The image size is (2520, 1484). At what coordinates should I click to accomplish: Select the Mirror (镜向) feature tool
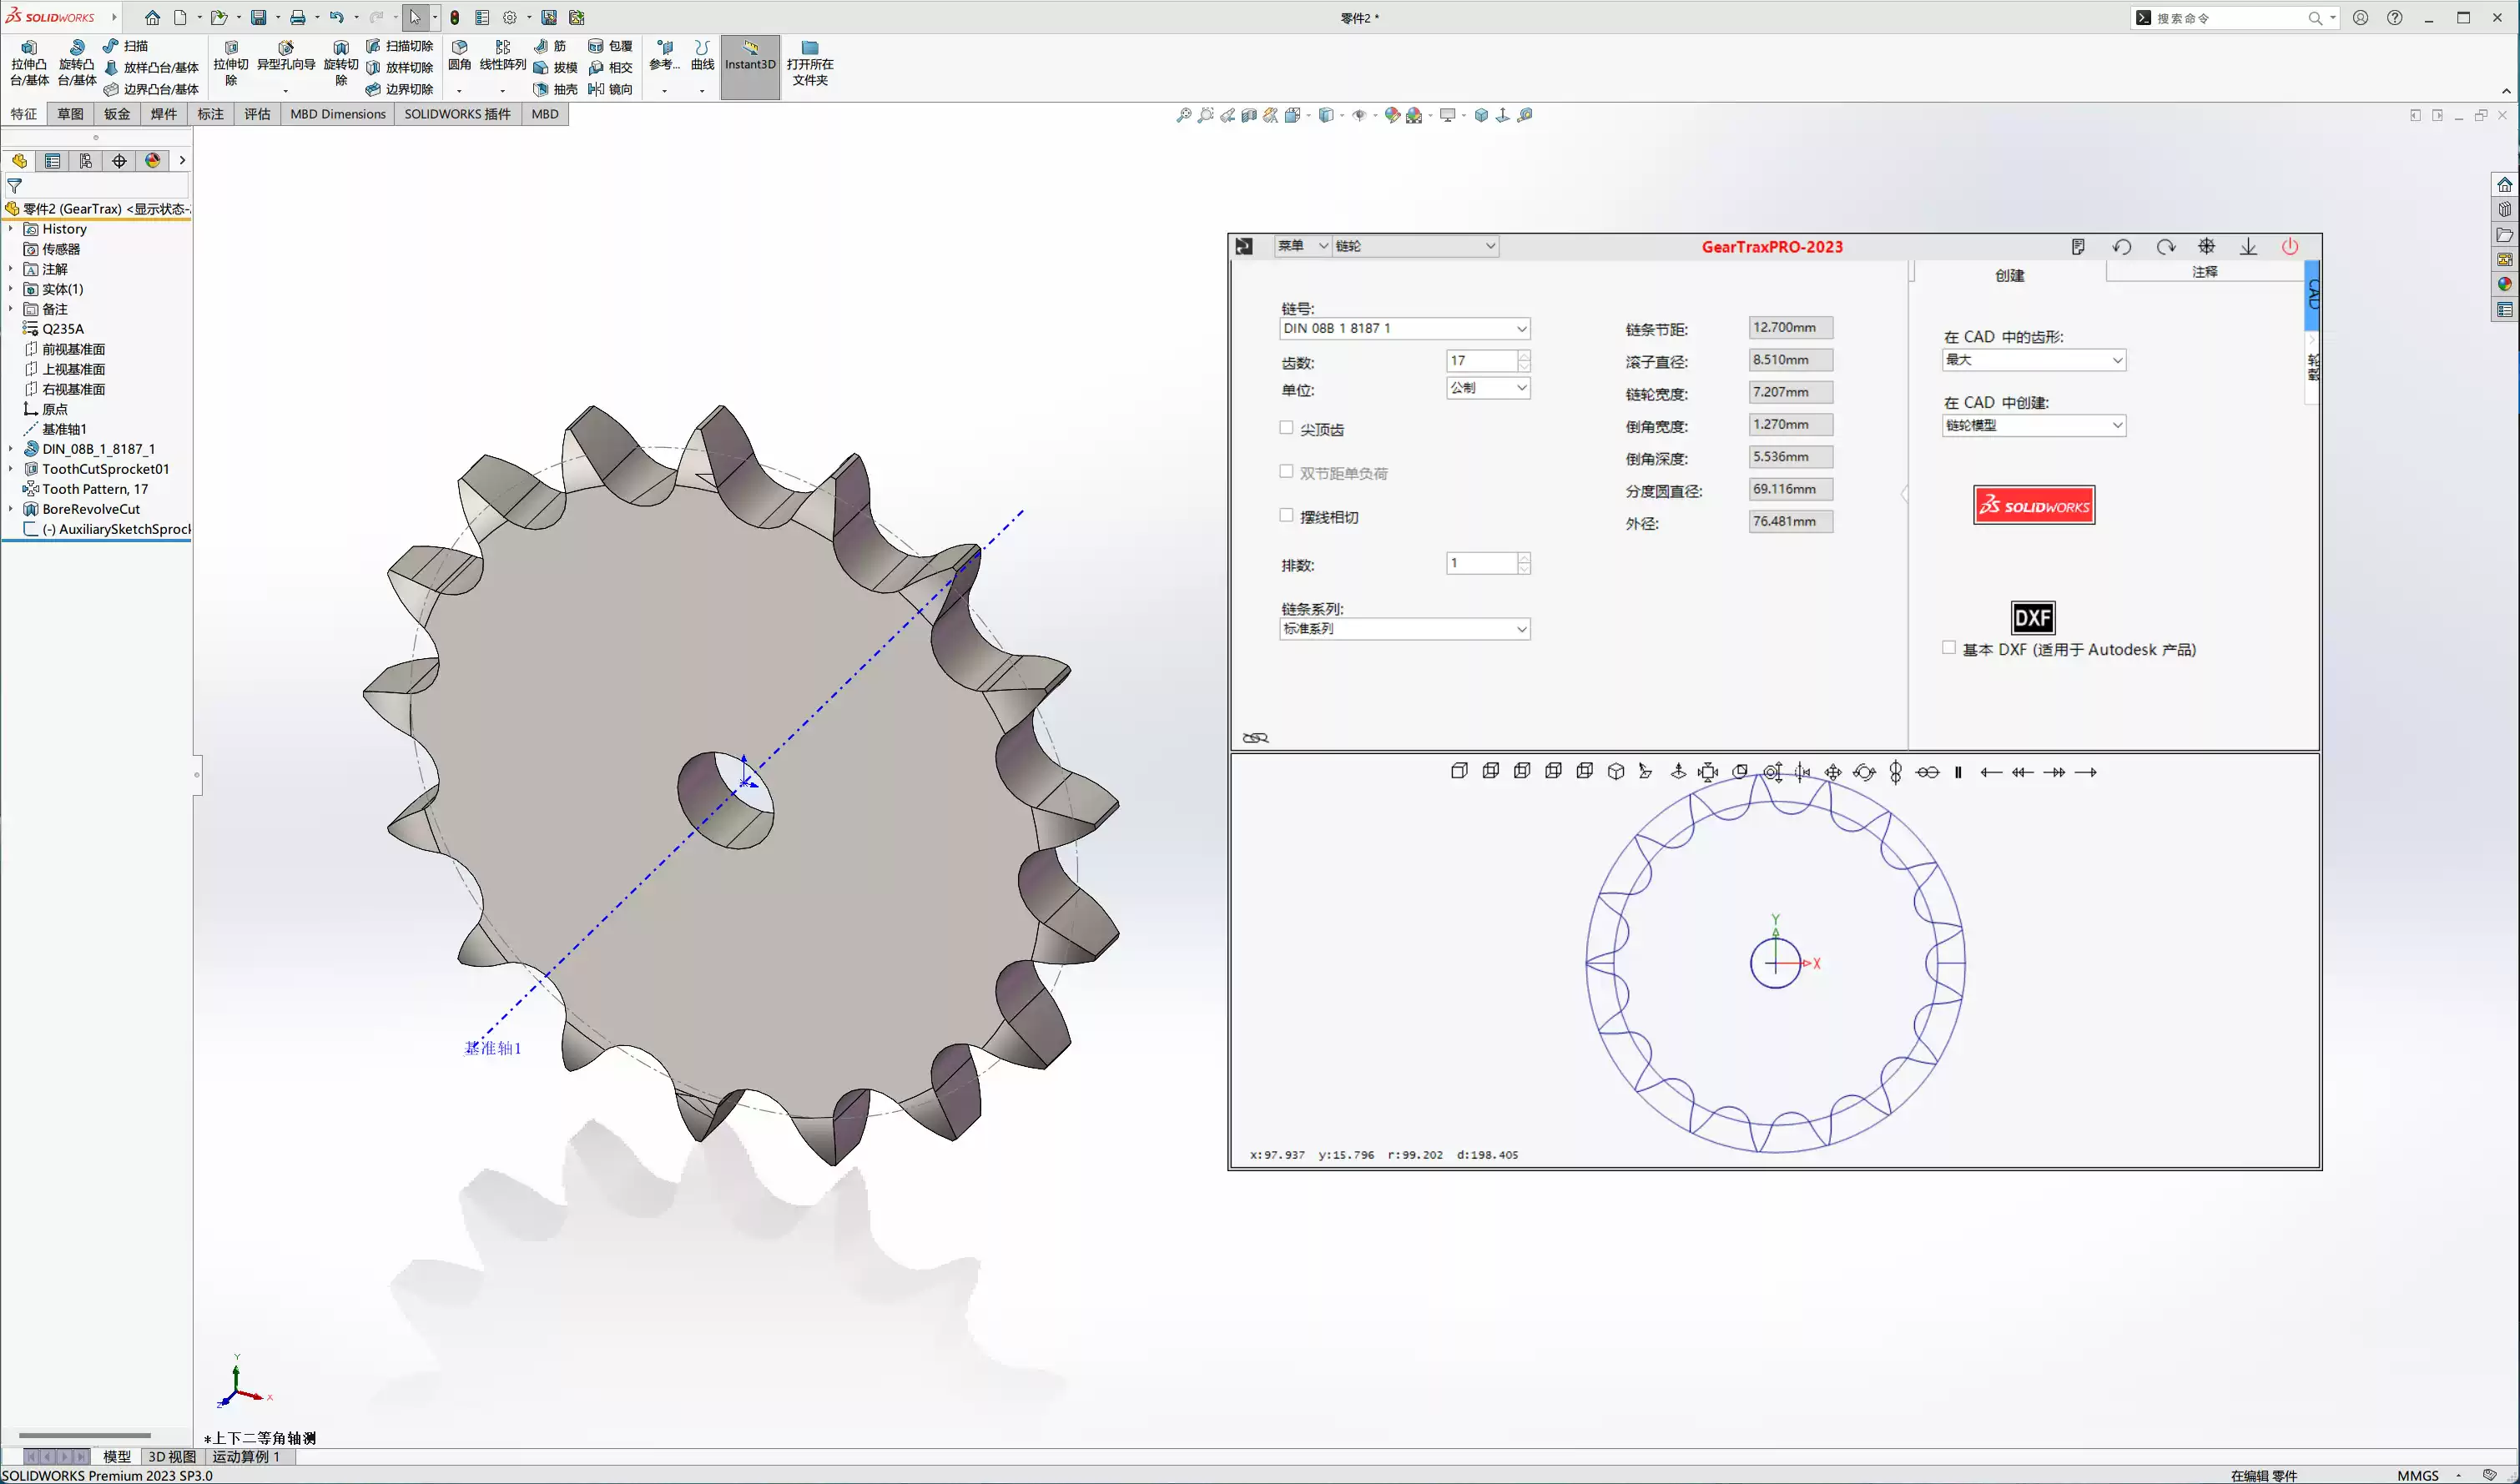pyautogui.click(x=613, y=89)
